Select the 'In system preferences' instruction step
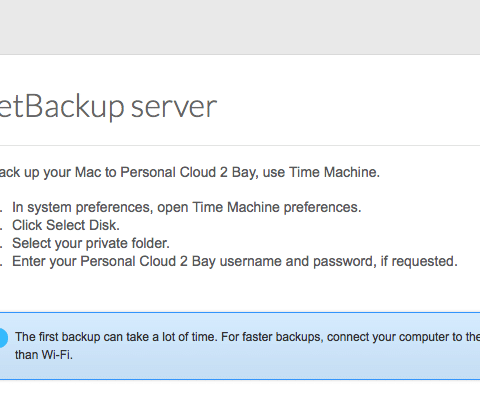This screenshot has height=393, width=480. (187, 207)
